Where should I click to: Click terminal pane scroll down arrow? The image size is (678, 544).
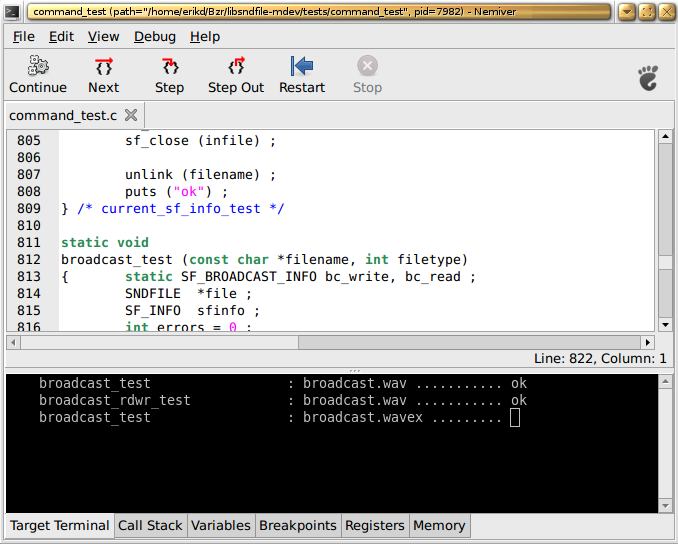pyautogui.click(x=665, y=505)
